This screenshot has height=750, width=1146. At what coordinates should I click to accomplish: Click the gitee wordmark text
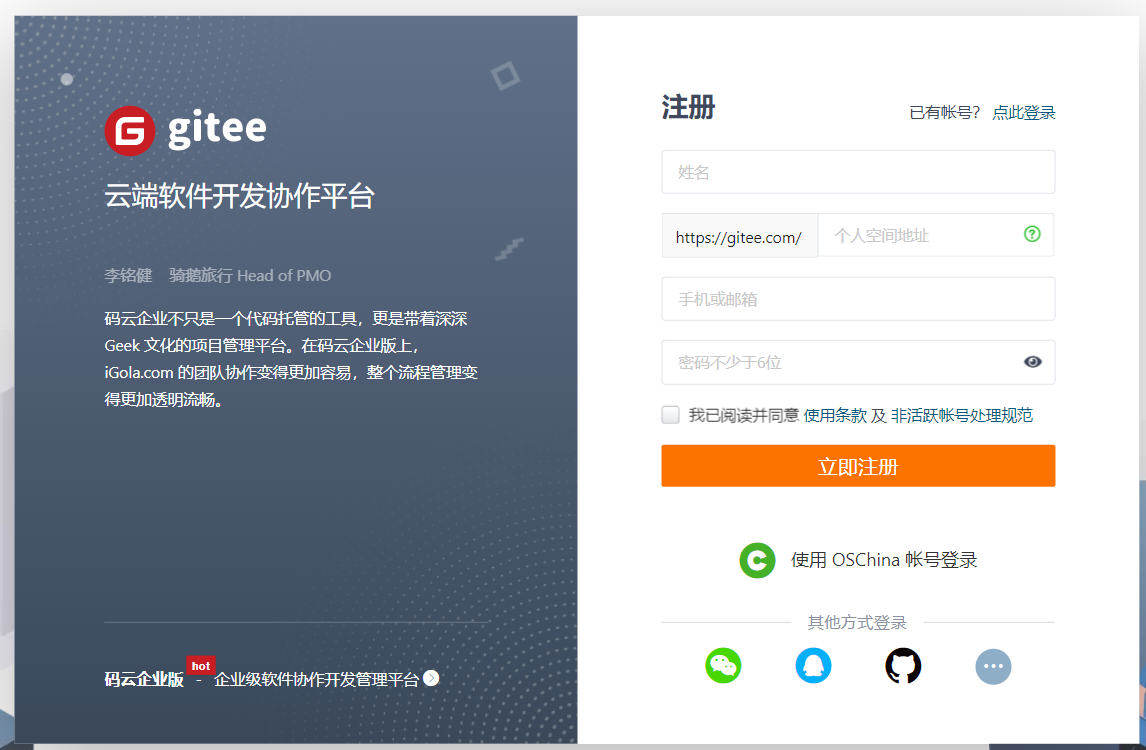[217, 129]
